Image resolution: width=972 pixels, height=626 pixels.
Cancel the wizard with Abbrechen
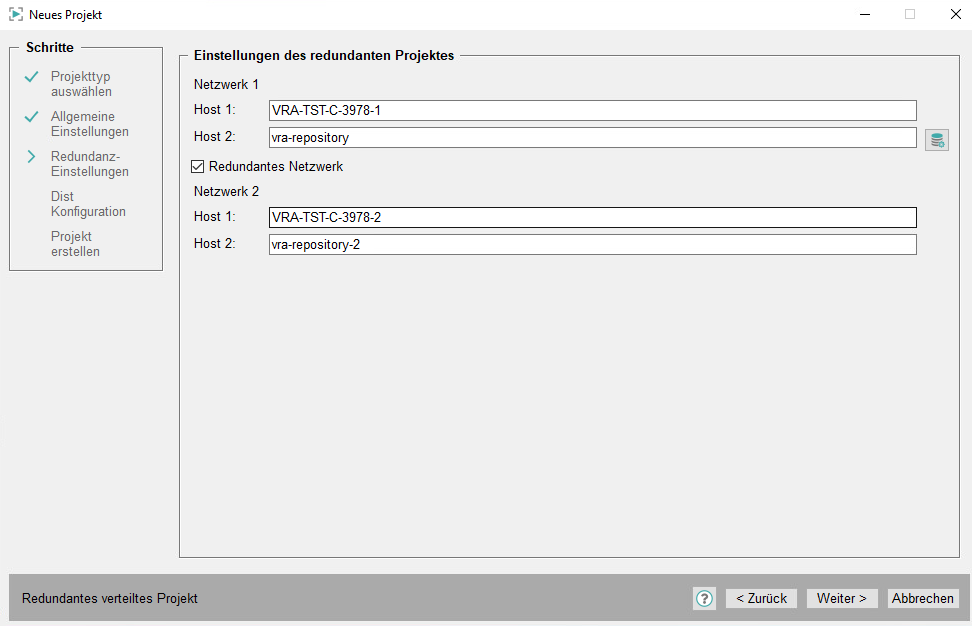[x=922, y=598]
